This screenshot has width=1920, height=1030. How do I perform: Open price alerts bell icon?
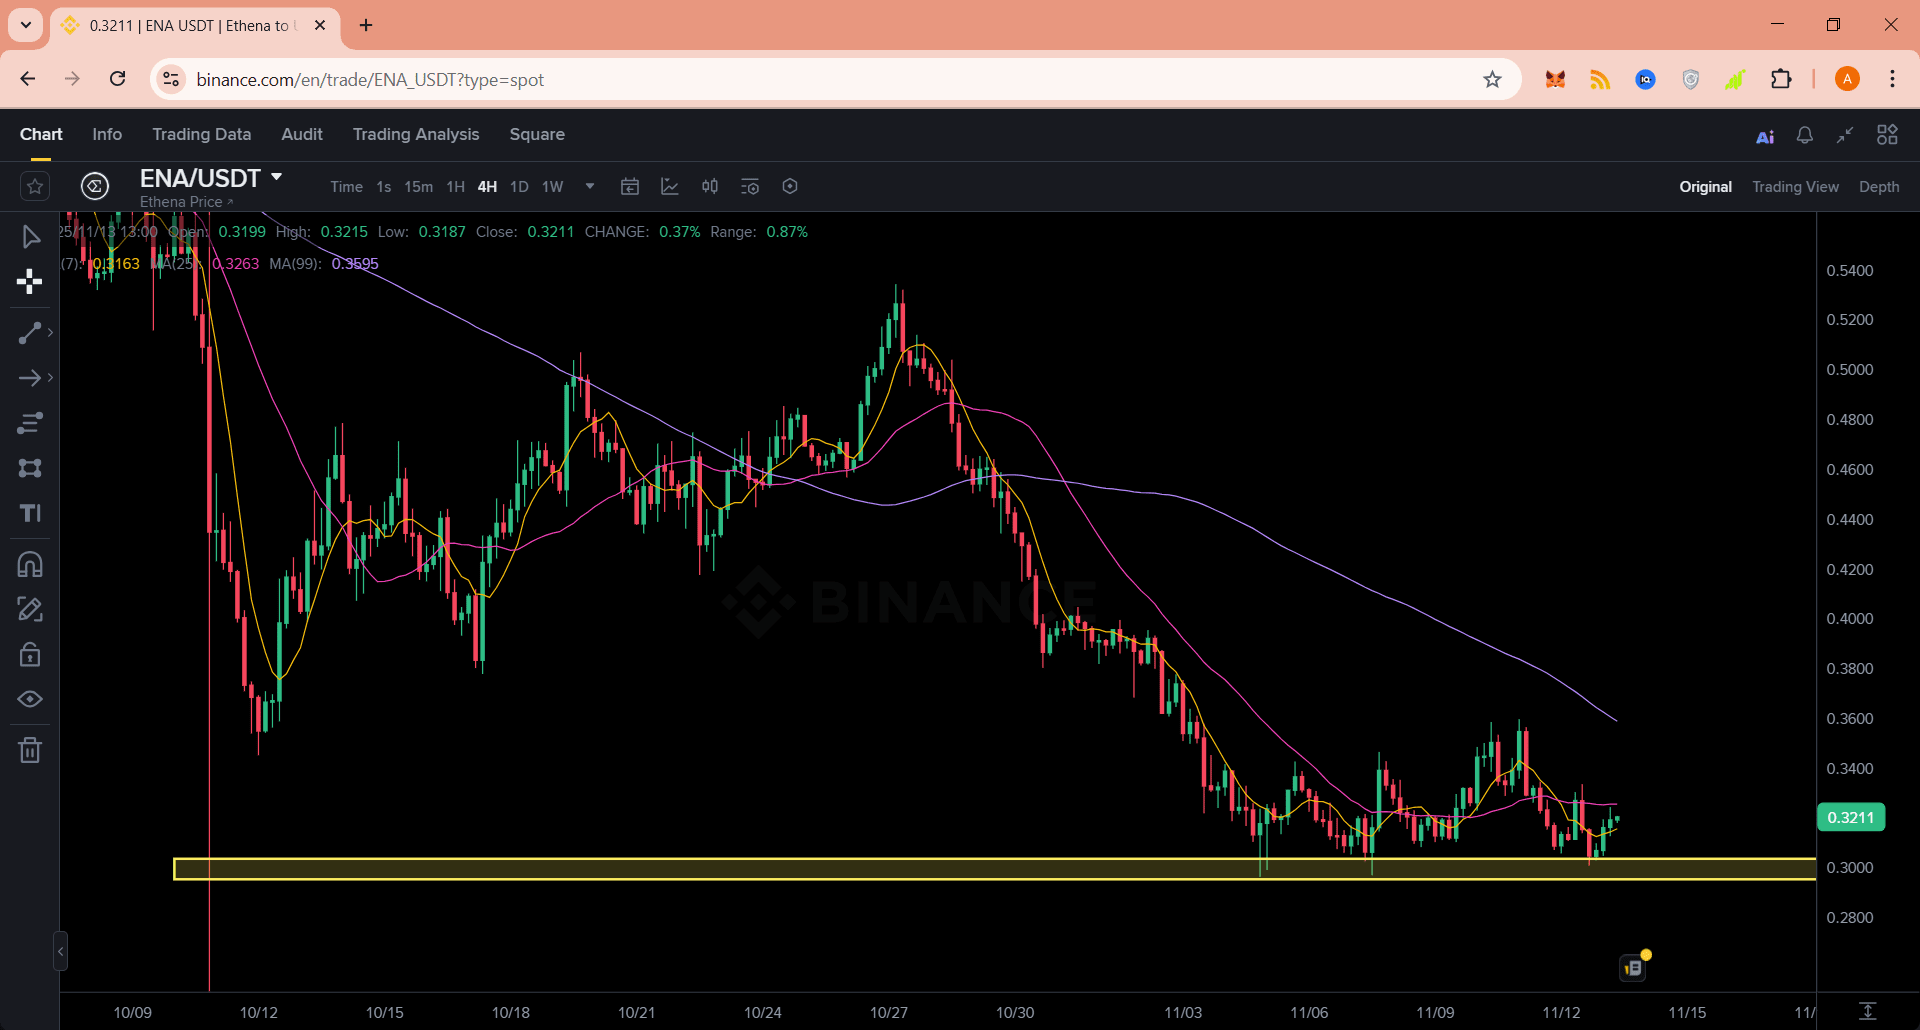click(x=1805, y=135)
